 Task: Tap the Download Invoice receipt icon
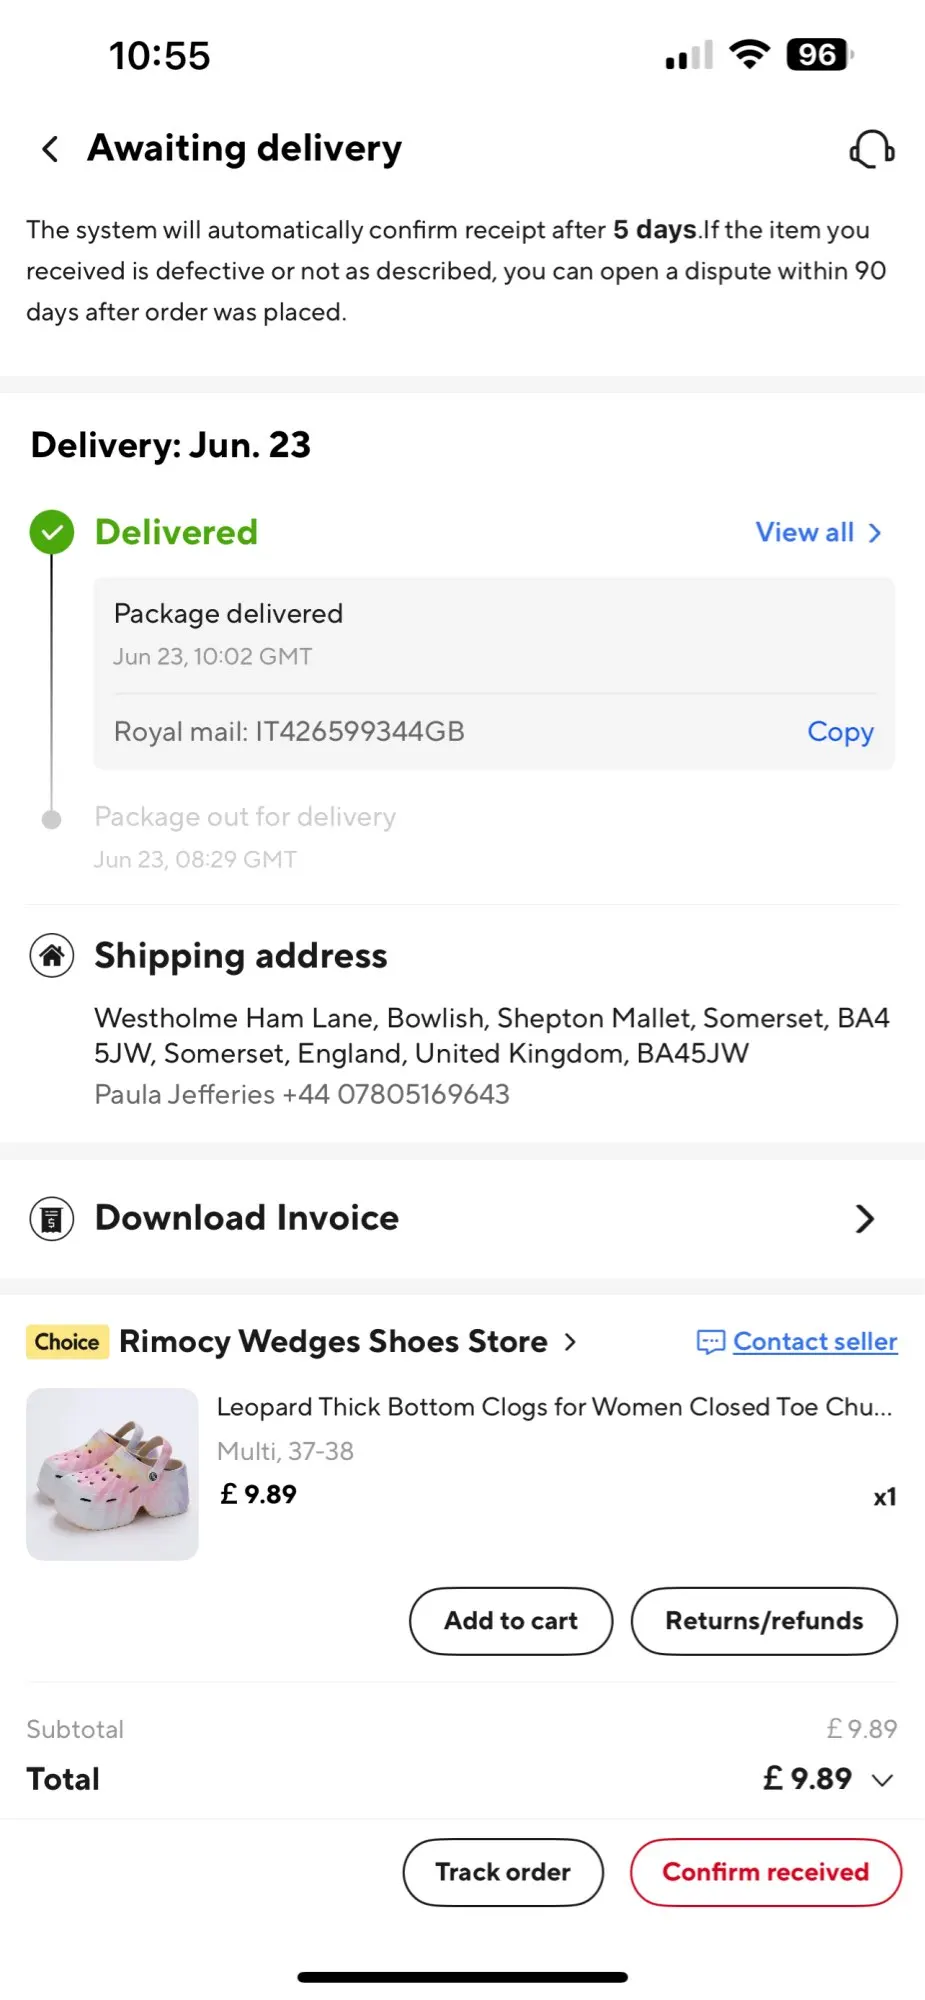pos(52,1219)
